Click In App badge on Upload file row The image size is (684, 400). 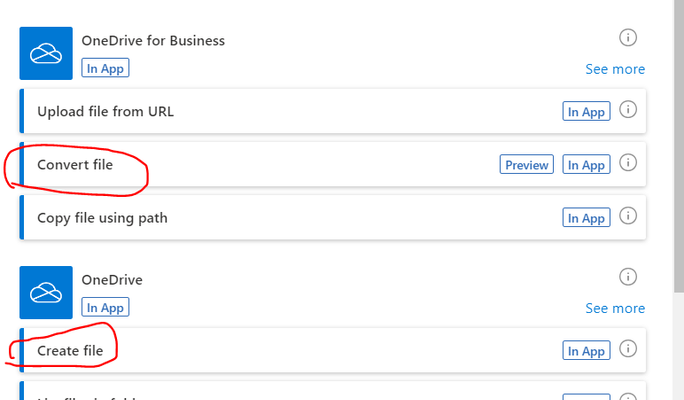586,112
